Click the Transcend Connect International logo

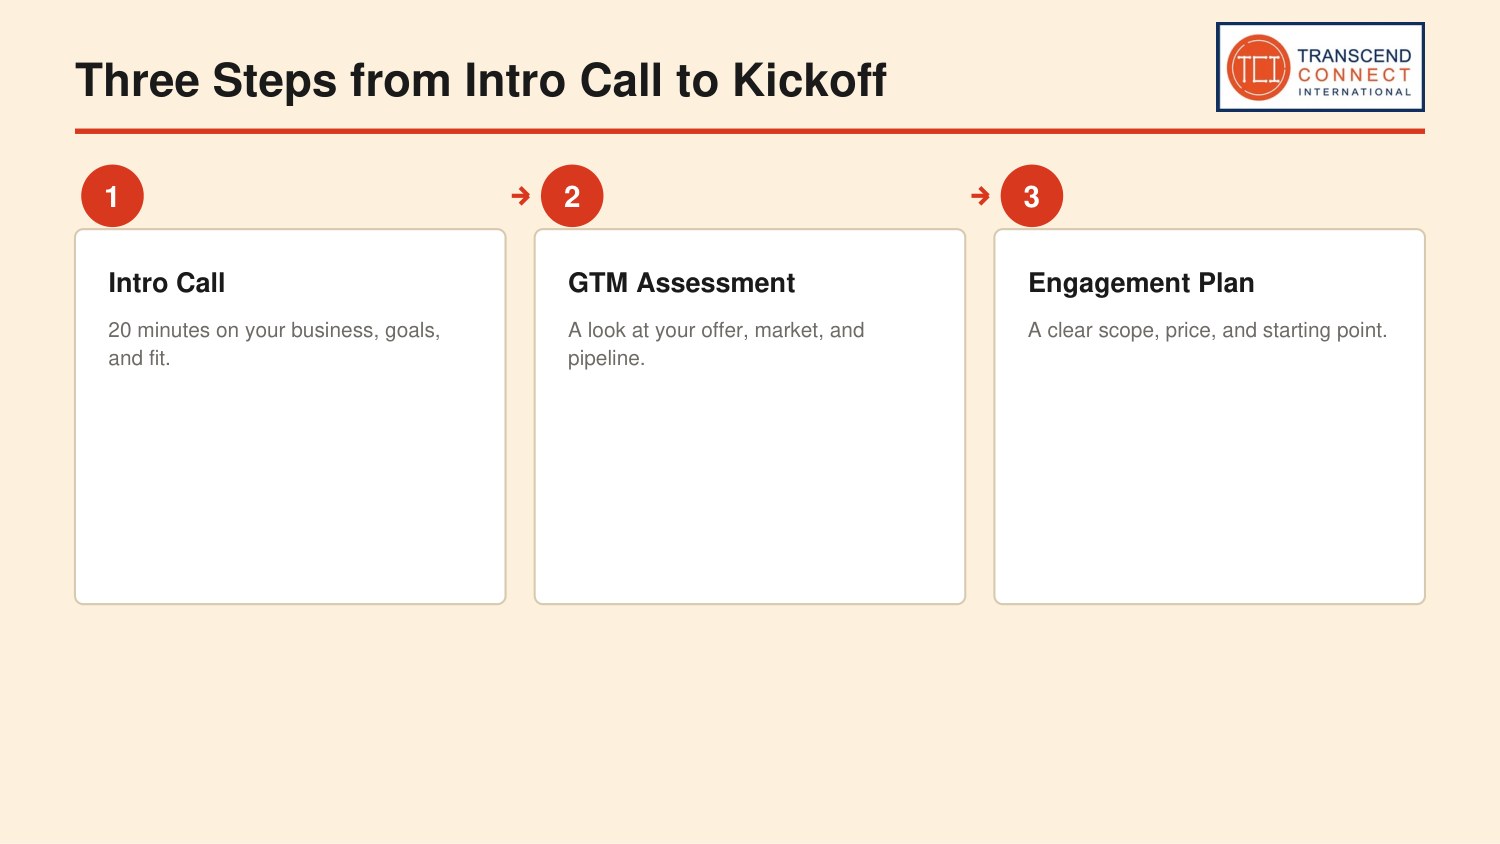click(1320, 67)
